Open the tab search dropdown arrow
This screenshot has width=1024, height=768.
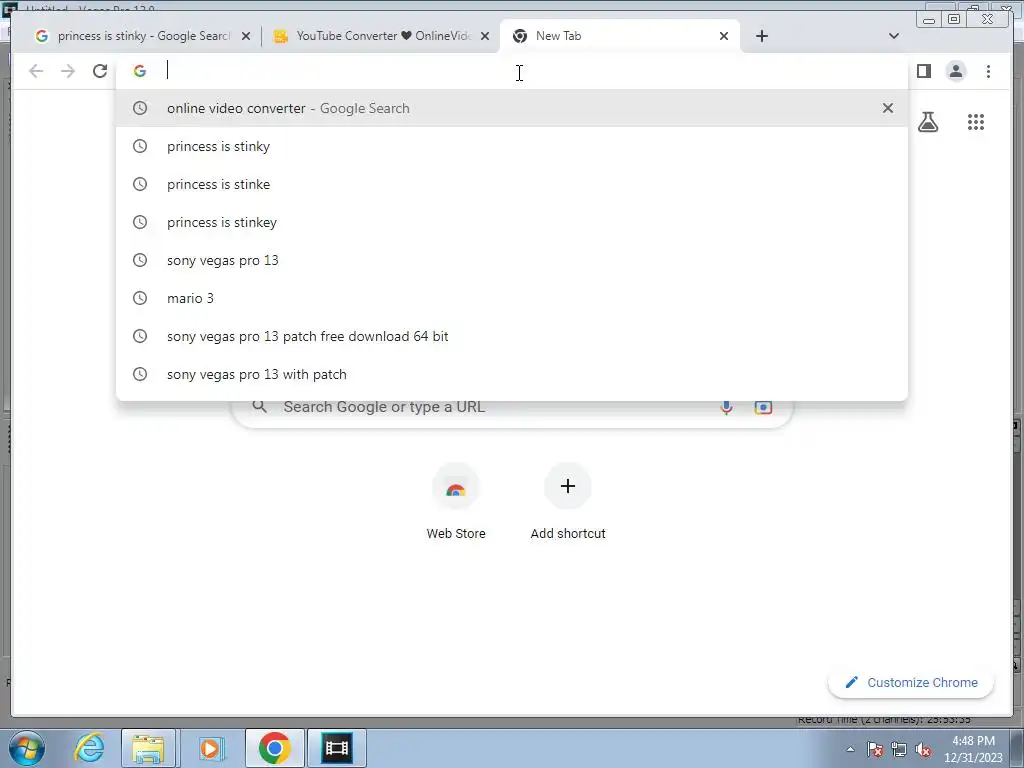pyautogui.click(x=893, y=36)
